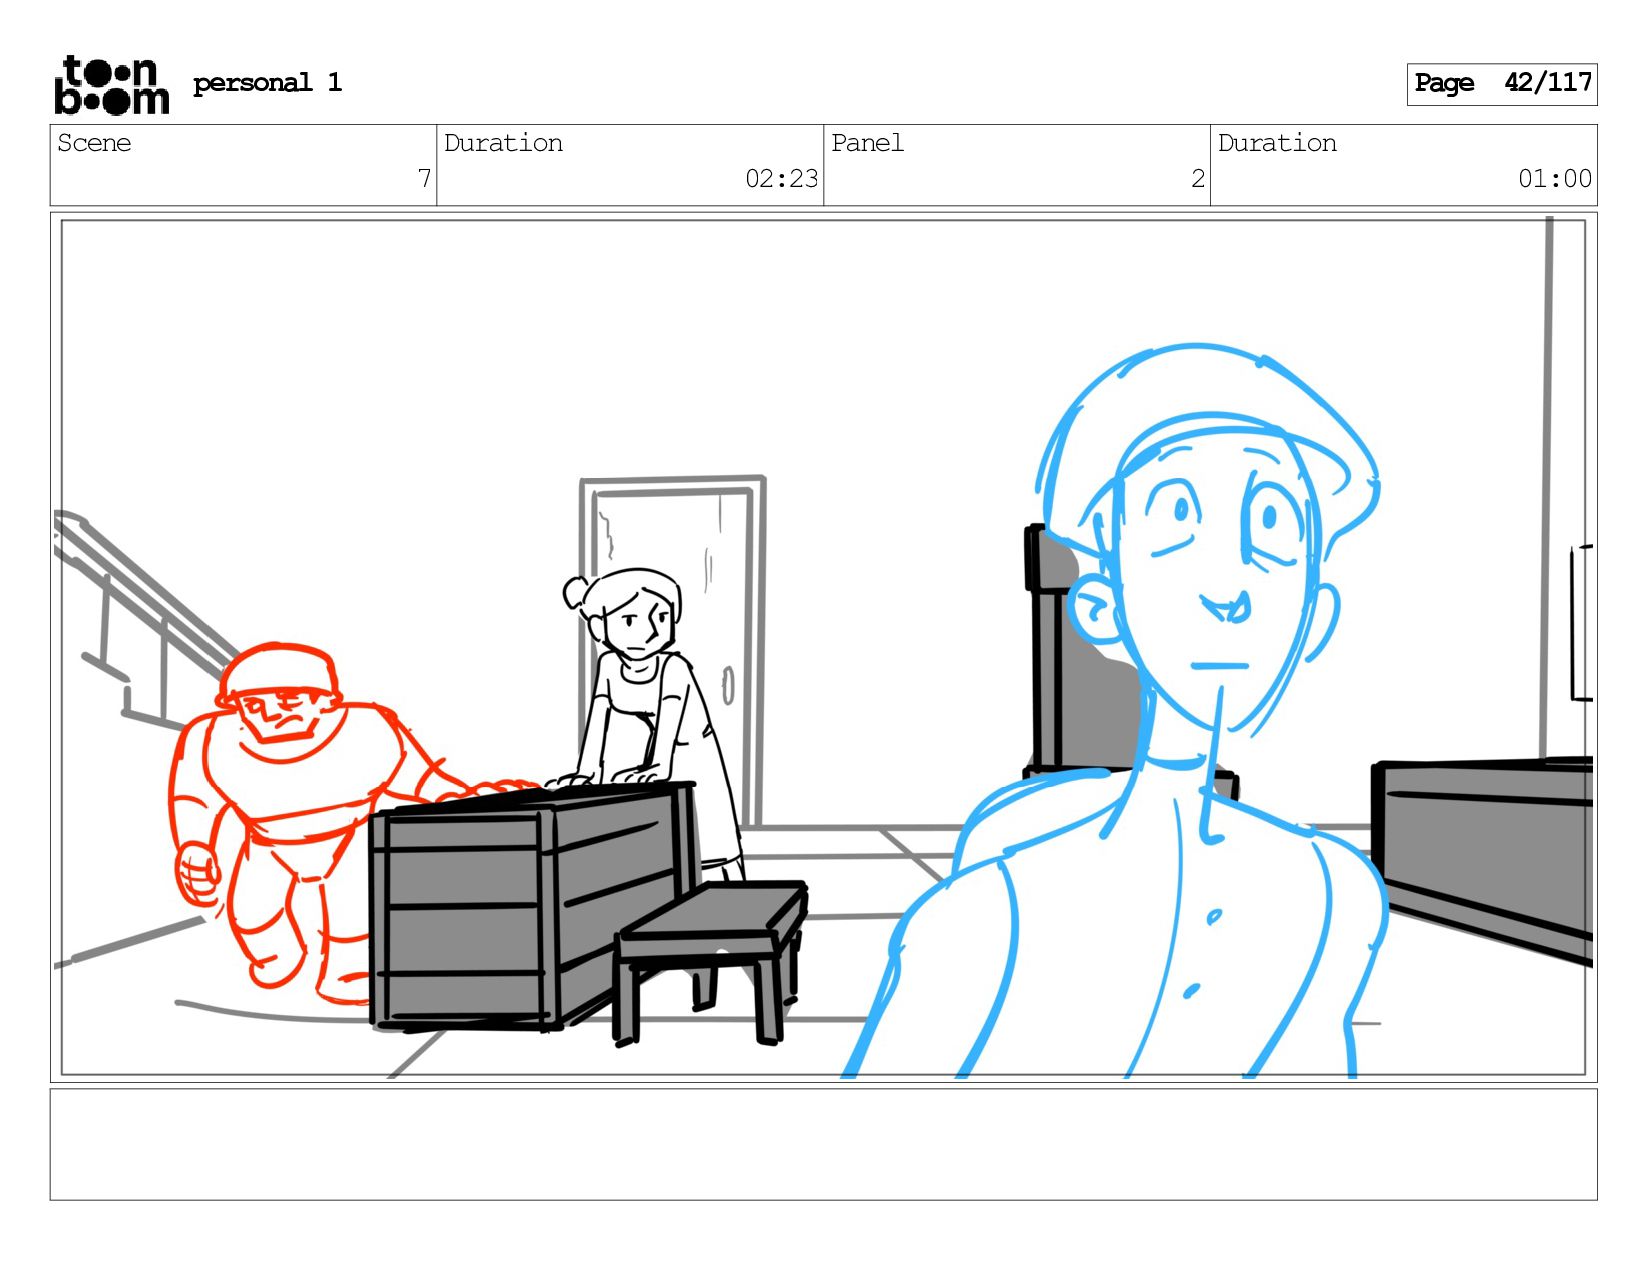1650x1275 pixels.
Task: Click the empty caption box below the panel
Action: coord(823,1144)
